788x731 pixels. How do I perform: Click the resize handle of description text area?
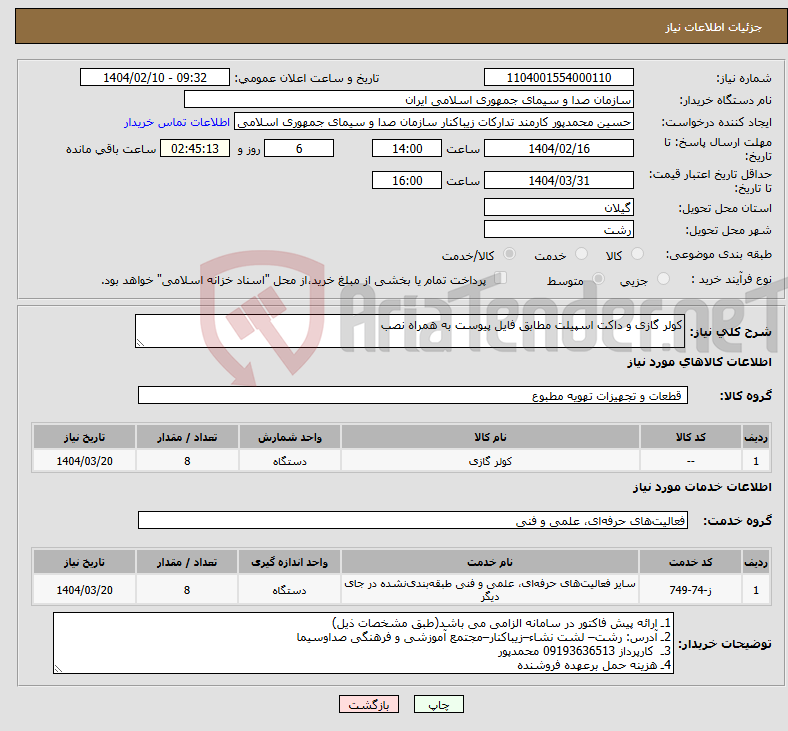pyautogui.click(x=140, y=343)
